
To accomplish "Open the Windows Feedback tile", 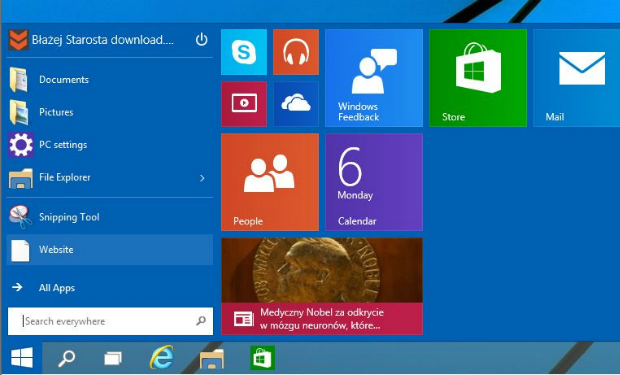I will (374, 78).
